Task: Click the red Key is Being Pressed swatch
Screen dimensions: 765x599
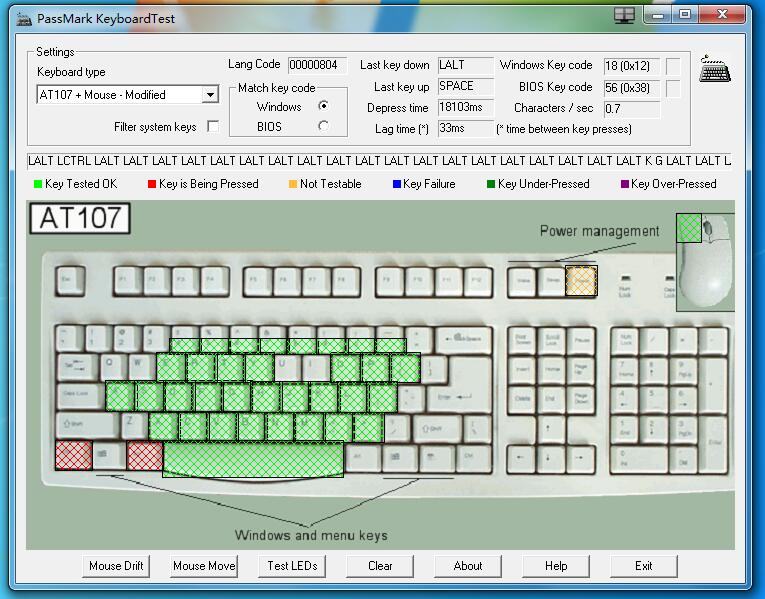Action: [152, 184]
